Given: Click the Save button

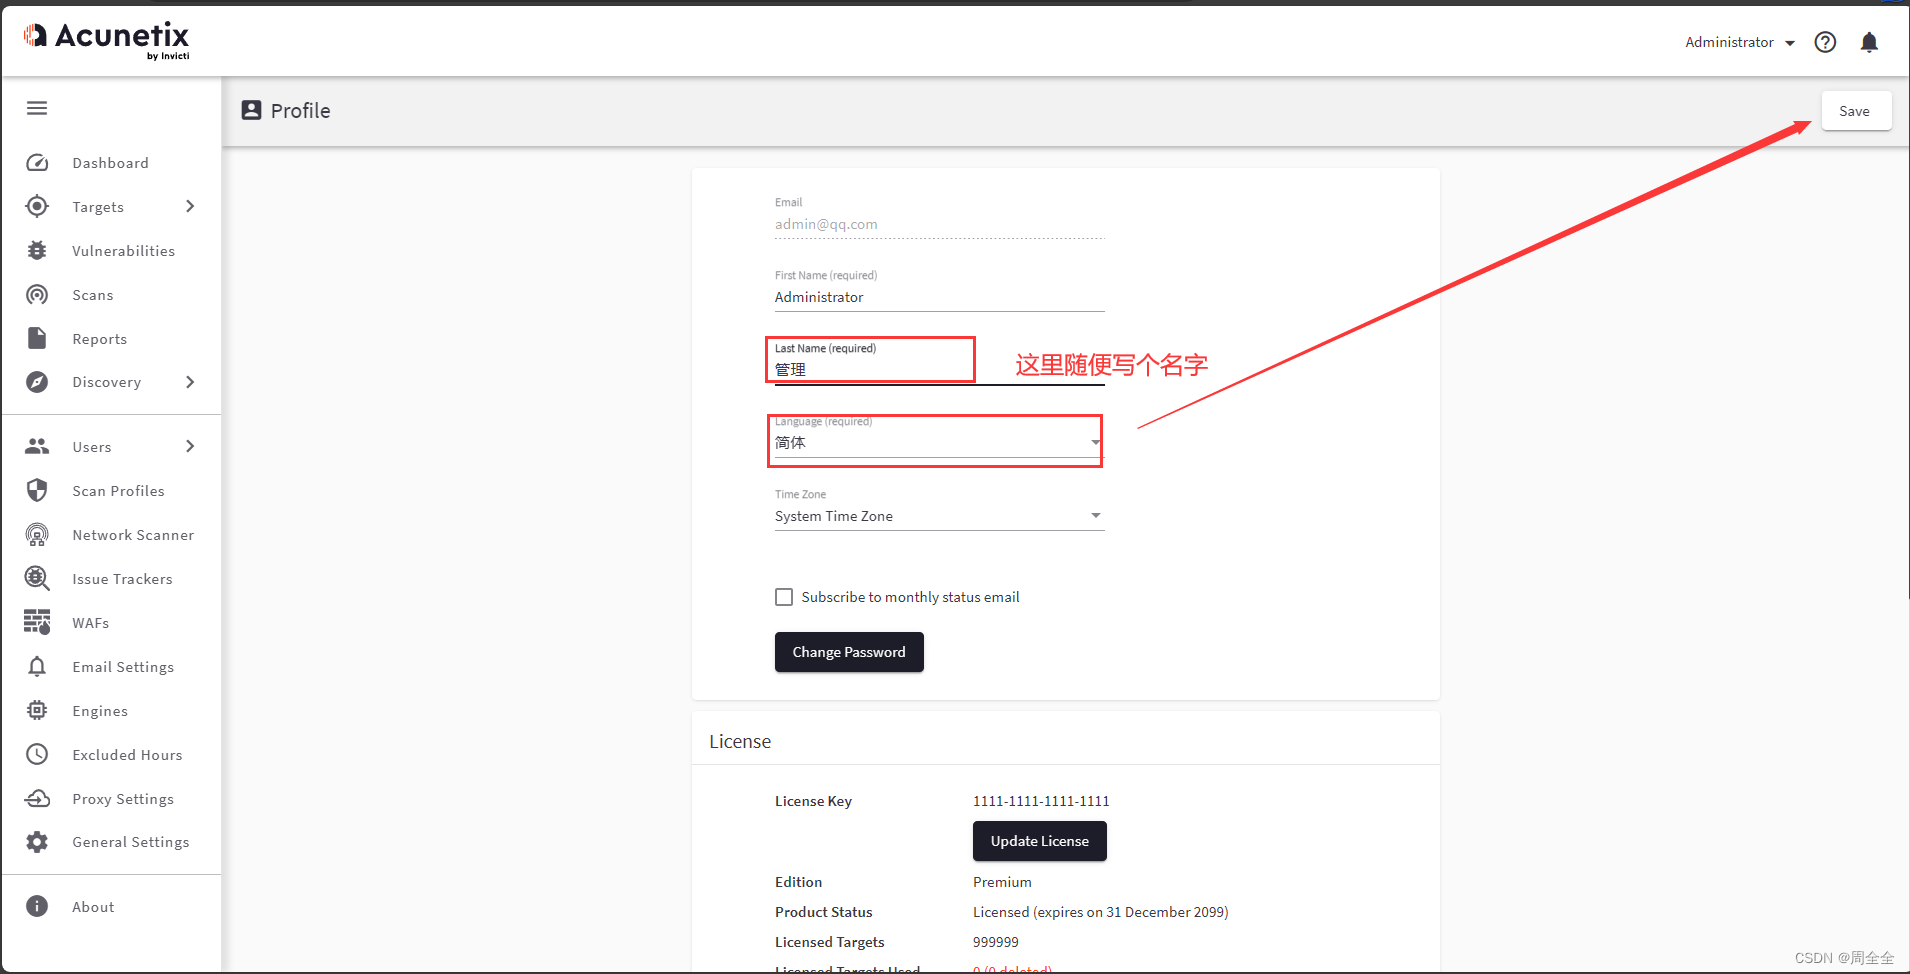Looking at the screenshot, I should (x=1856, y=111).
